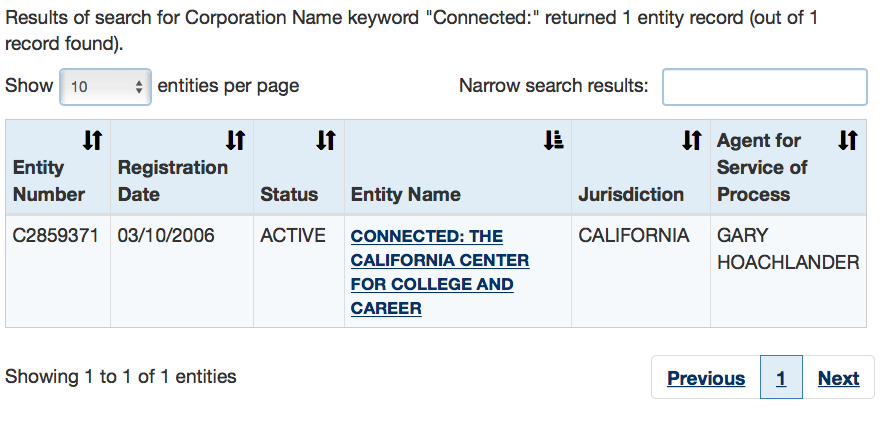Open the entities per page dropdown
Image resolution: width=885 pixels, height=426 pixels.
pyautogui.click(x=106, y=87)
